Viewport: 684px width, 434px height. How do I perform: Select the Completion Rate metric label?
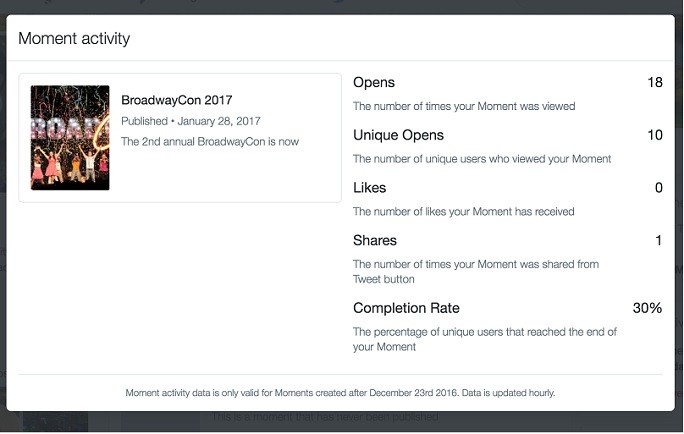[406, 308]
